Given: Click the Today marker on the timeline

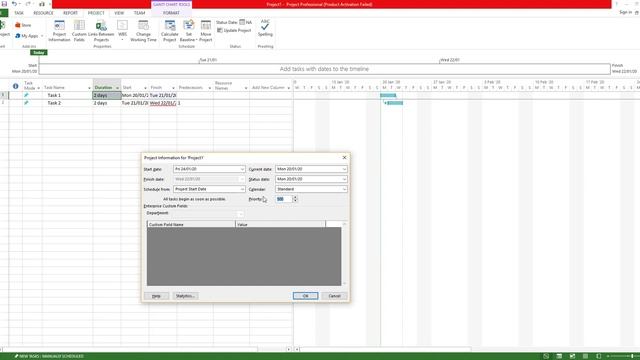Looking at the screenshot, I should click(39, 52).
